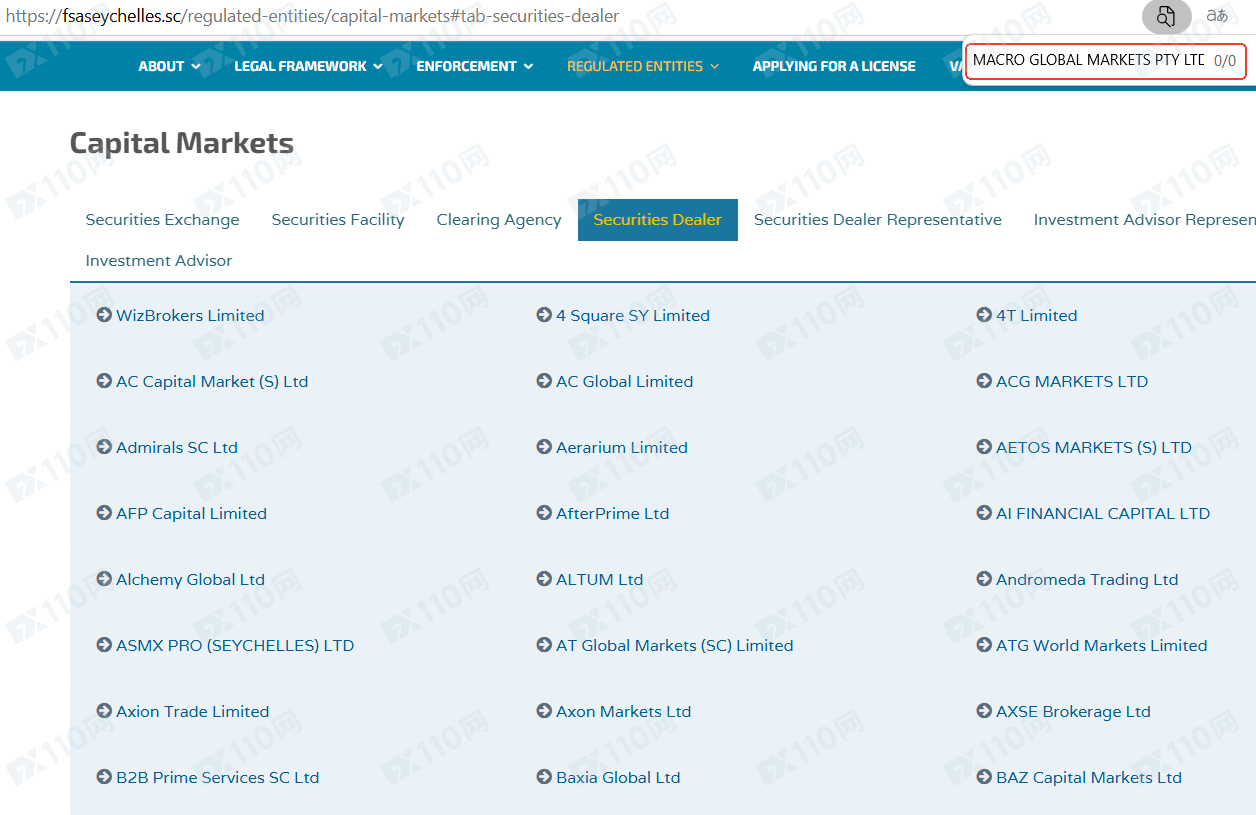This screenshot has width=1256, height=815.
Task: Click arrow icon beside 4 Square SY Limited
Action: pyautogui.click(x=544, y=315)
